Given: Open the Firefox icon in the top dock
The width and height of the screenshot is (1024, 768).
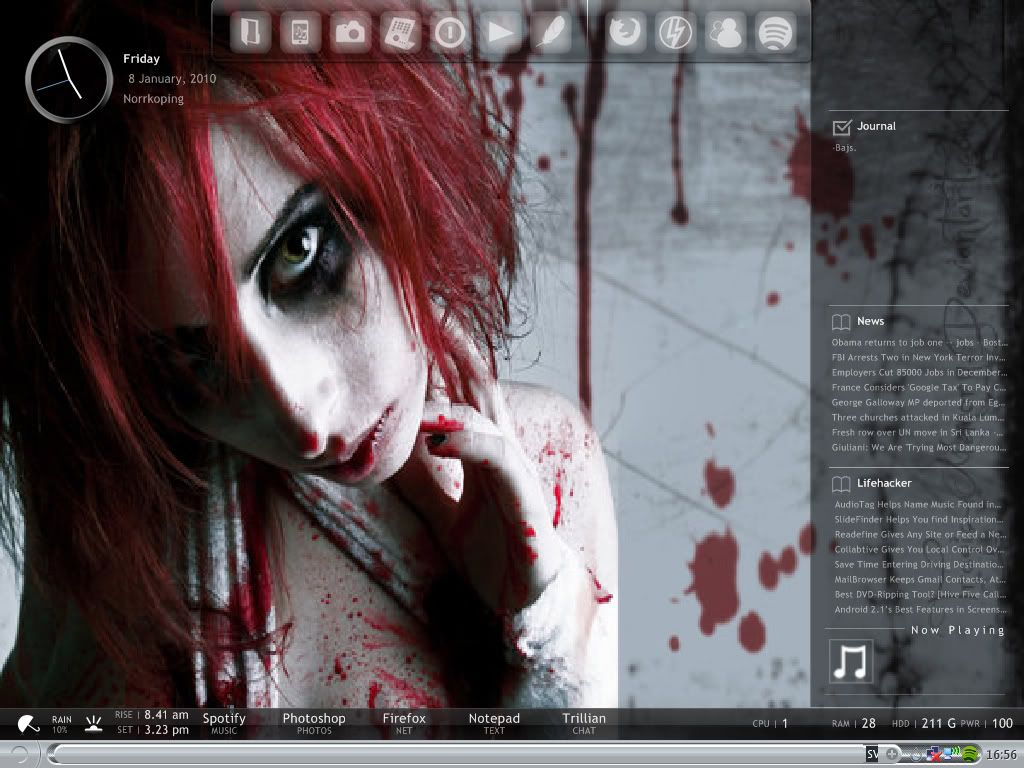Looking at the screenshot, I should click(x=625, y=33).
